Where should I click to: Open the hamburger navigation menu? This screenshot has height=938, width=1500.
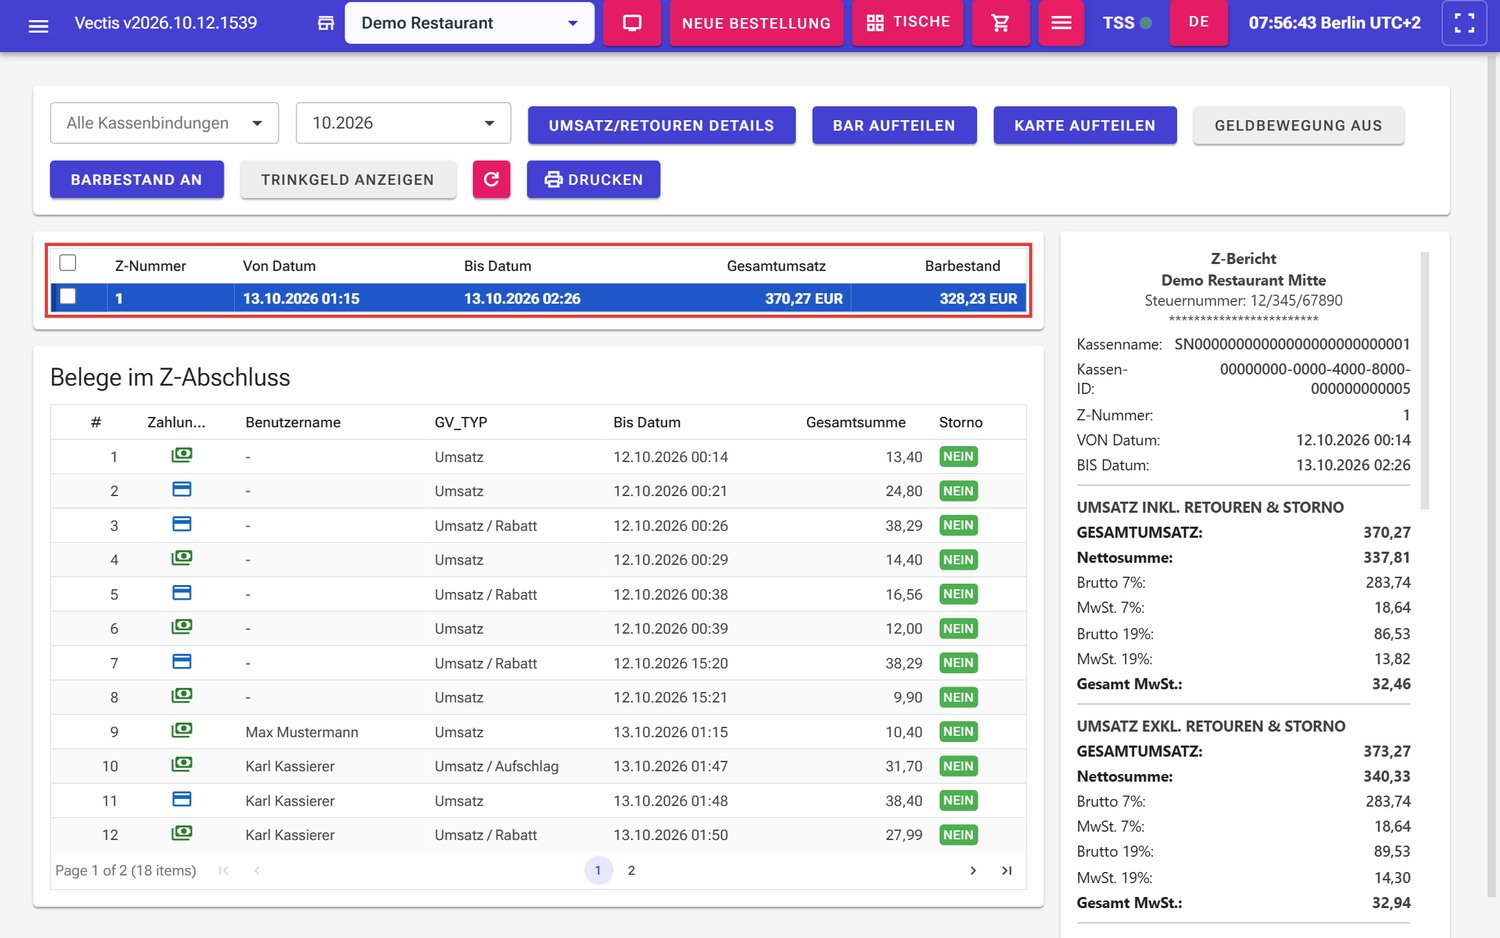tap(39, 24)
